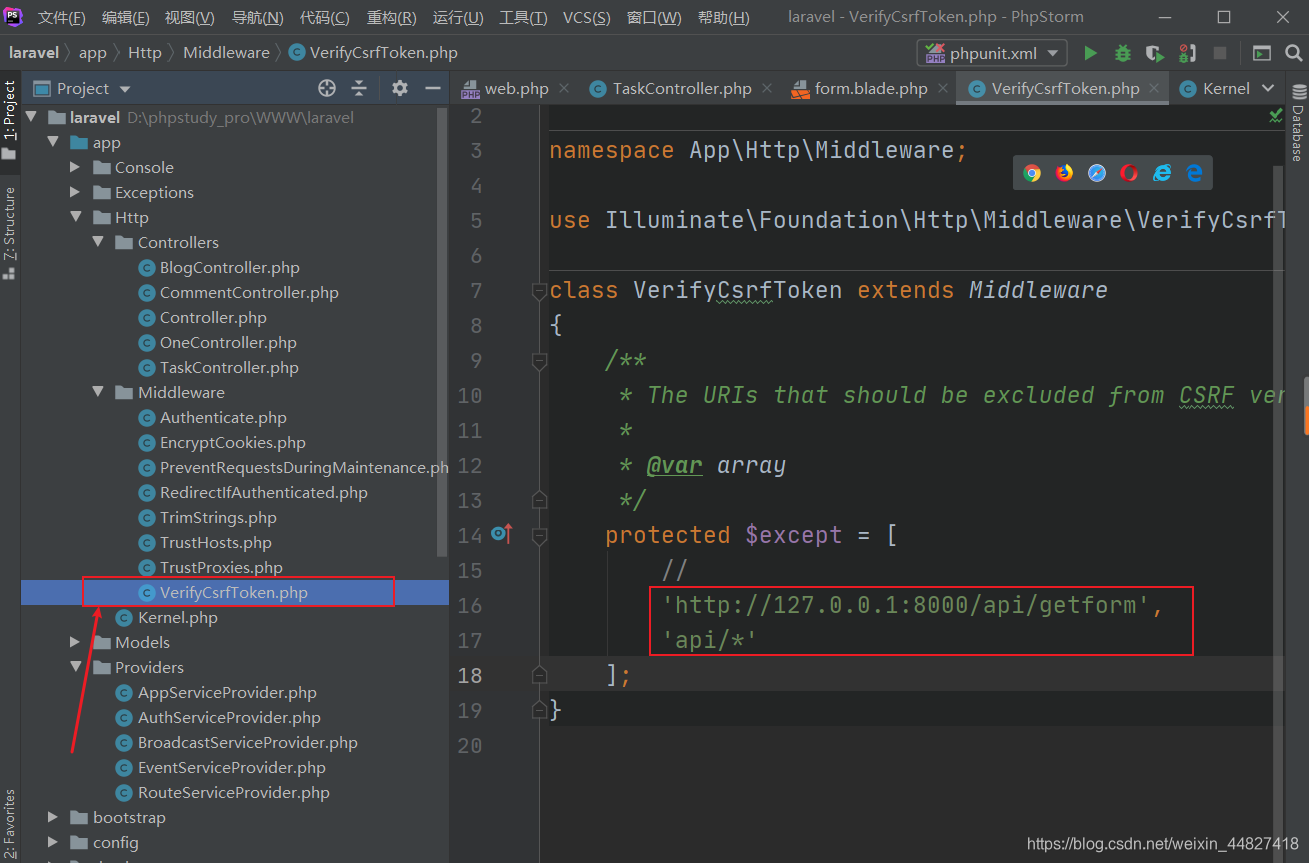Fold the doc comment on line 9

tap(540, 361)
